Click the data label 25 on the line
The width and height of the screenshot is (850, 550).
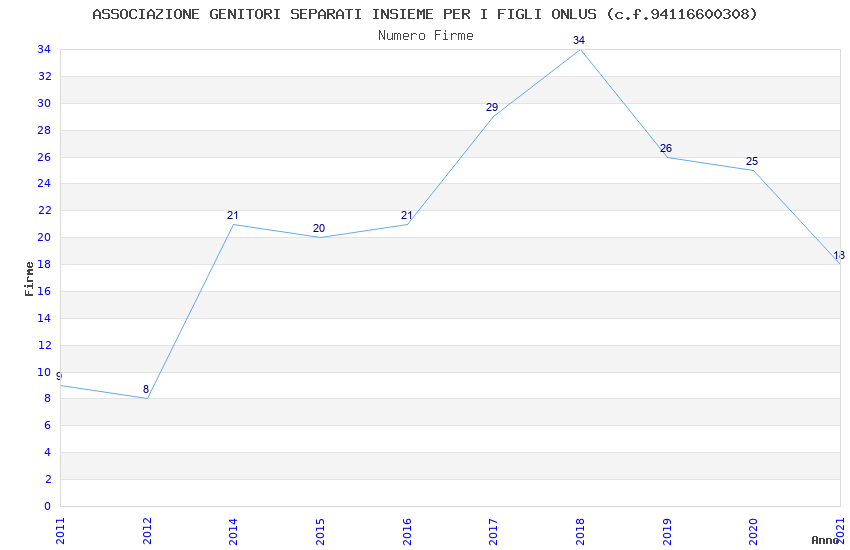tap(752, 161)
